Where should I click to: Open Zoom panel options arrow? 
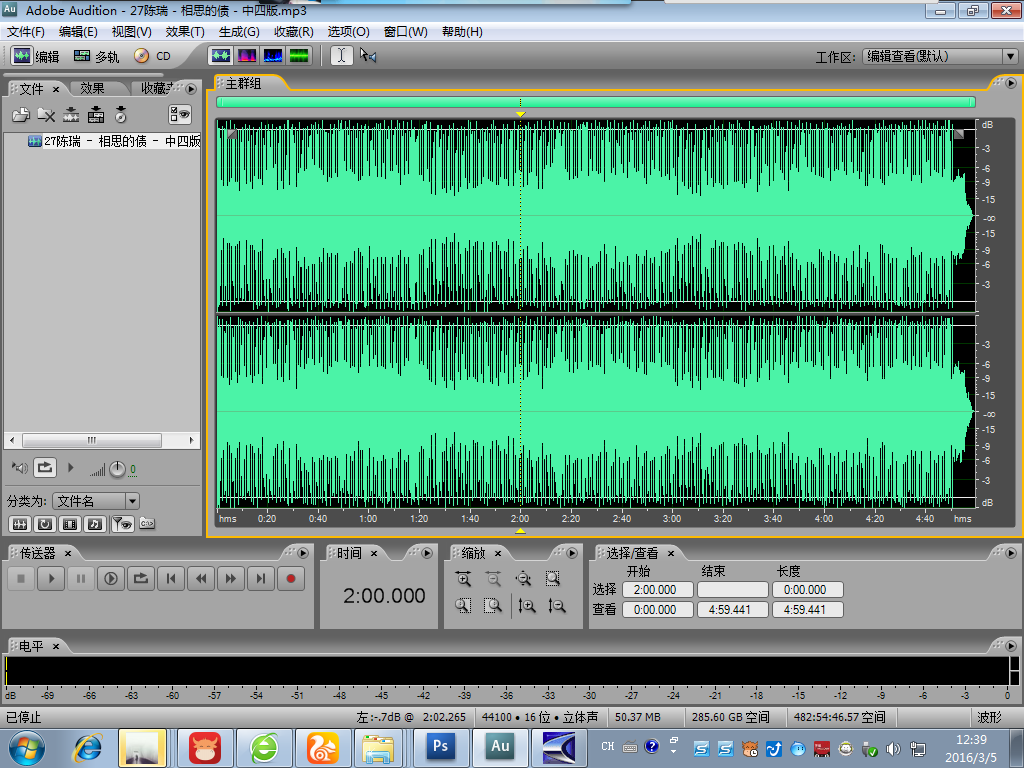[572, 553]
